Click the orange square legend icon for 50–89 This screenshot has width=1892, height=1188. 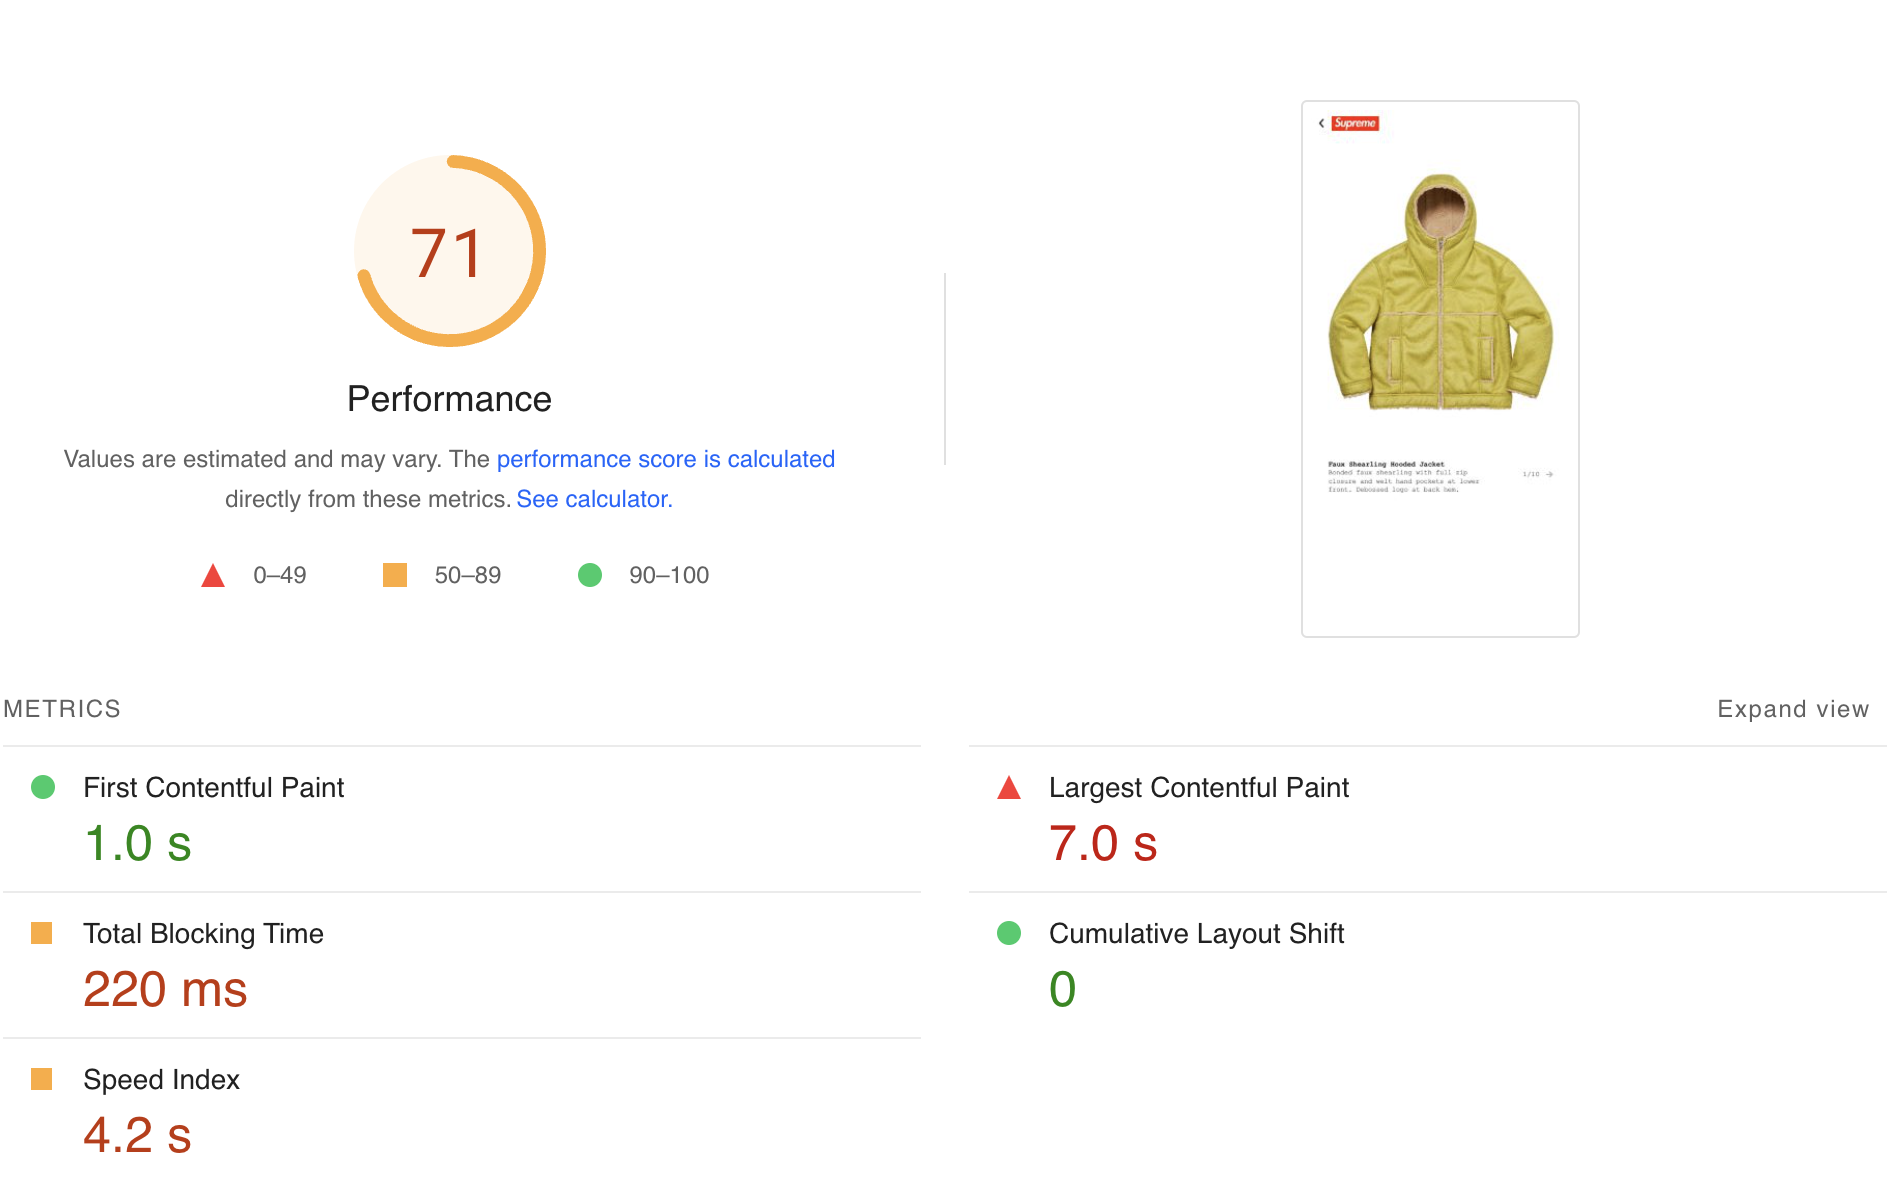tap(395, 575)
